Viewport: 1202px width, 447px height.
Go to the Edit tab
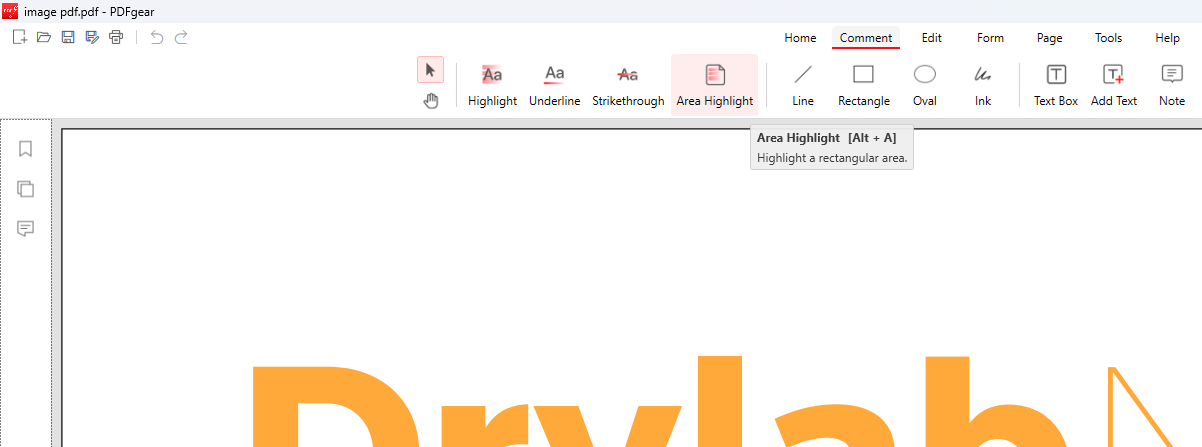pyautogui.click(x=932, y=38)
